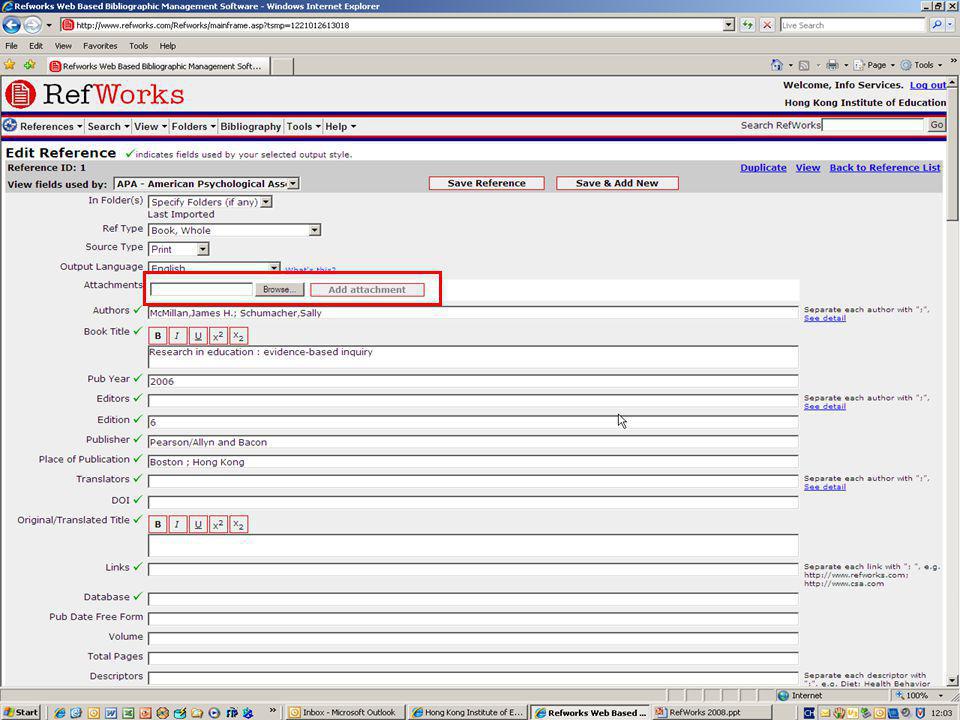Click the Log out link

(x=928, y=85)
